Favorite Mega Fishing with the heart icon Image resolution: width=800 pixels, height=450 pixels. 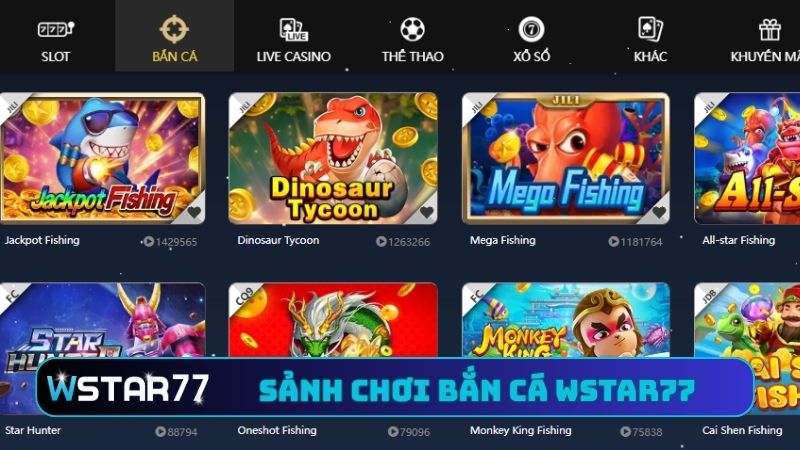click(659, 212)
